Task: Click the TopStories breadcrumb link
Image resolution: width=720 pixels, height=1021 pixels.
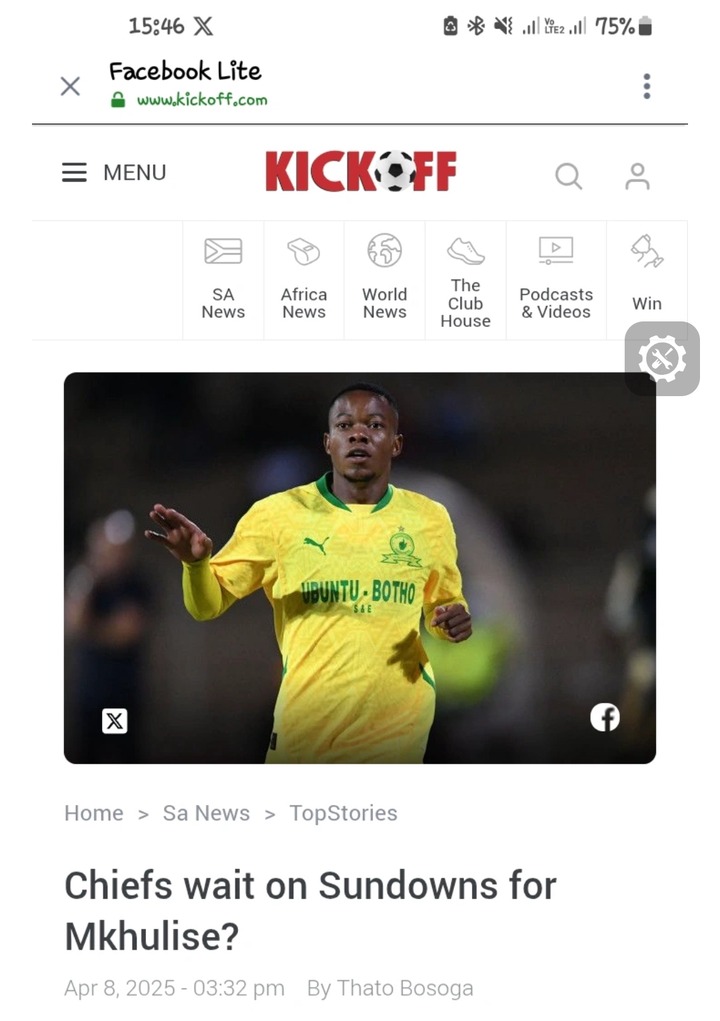Action: click(343, 814)
